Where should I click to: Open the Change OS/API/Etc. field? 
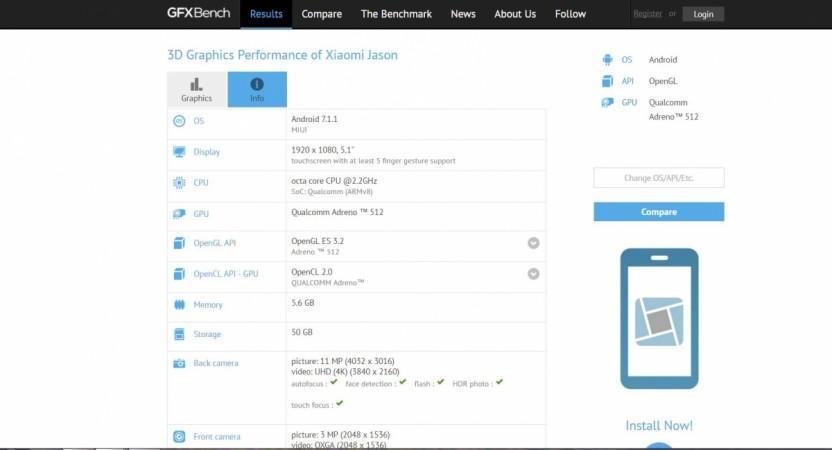(658, 178)
